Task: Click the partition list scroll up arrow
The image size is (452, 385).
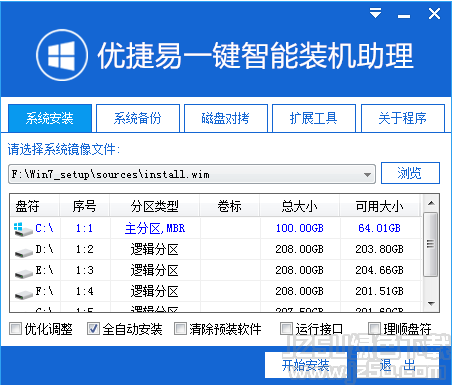Action: [431, 203]
